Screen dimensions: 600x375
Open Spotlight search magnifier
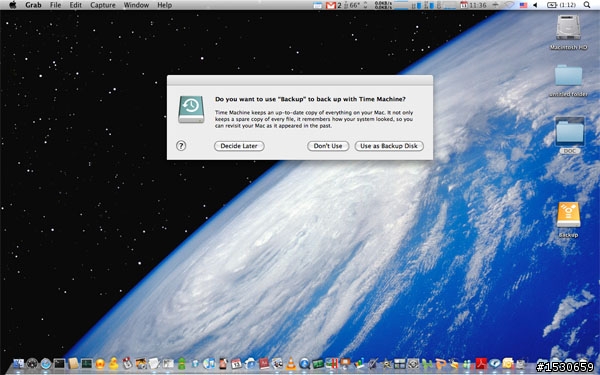click(x=587, y=5)
